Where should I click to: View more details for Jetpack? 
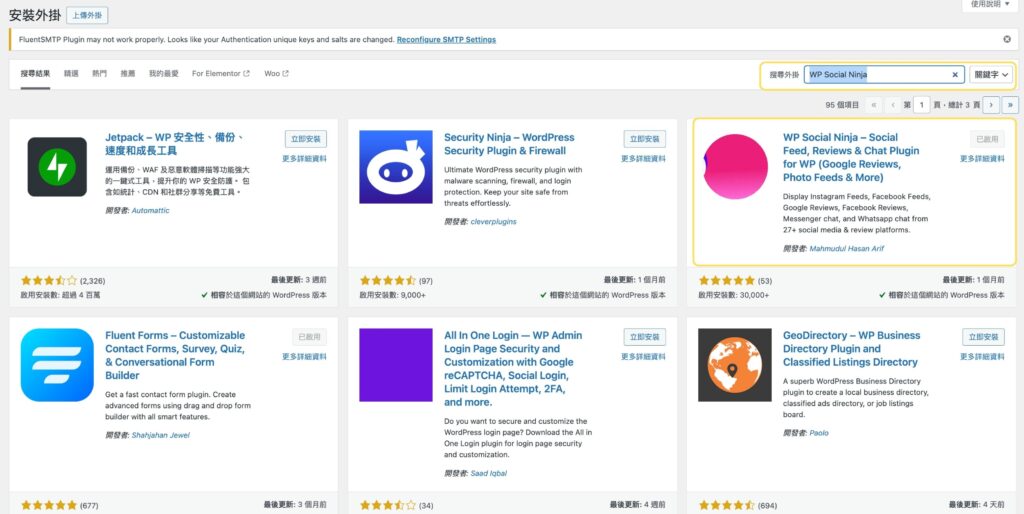(304, 159)
